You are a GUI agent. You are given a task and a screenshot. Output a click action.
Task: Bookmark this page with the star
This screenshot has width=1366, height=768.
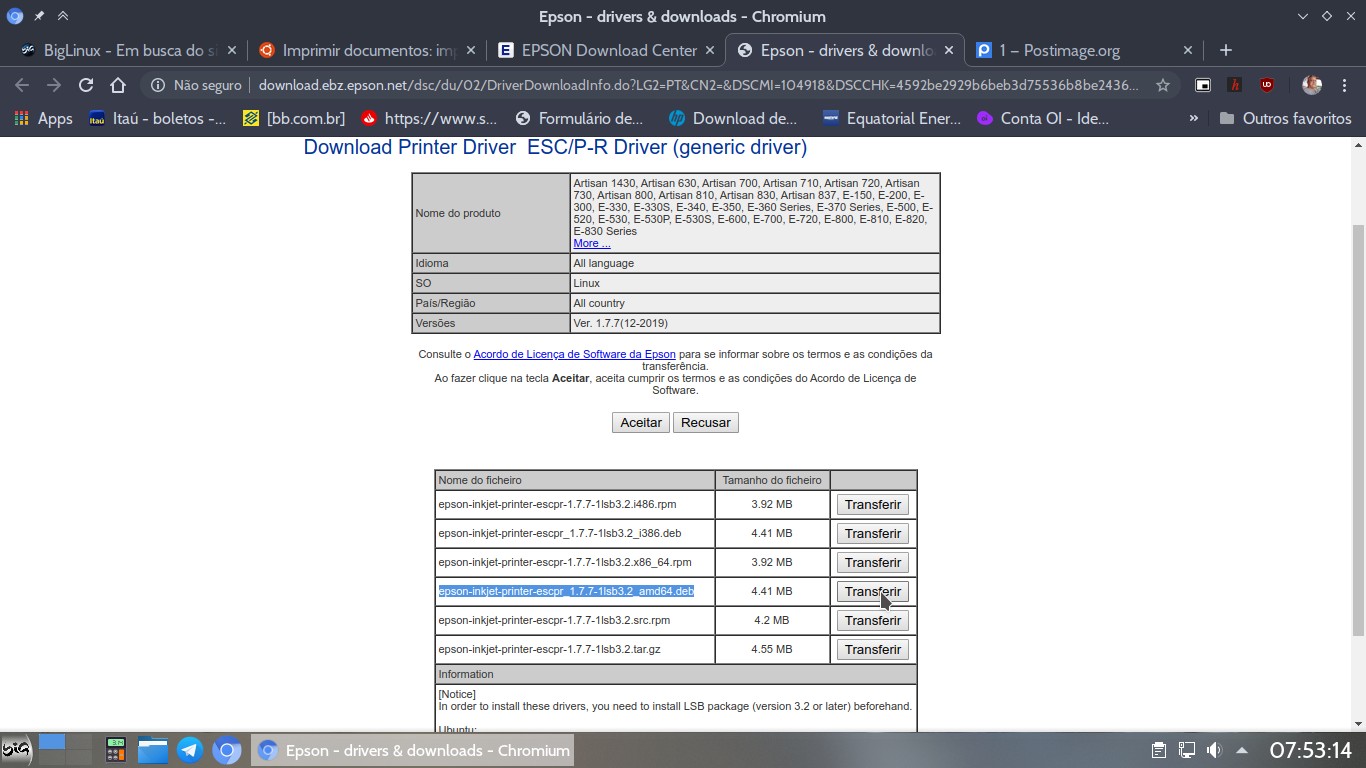pyautogui.click(x=1163, y=85)
